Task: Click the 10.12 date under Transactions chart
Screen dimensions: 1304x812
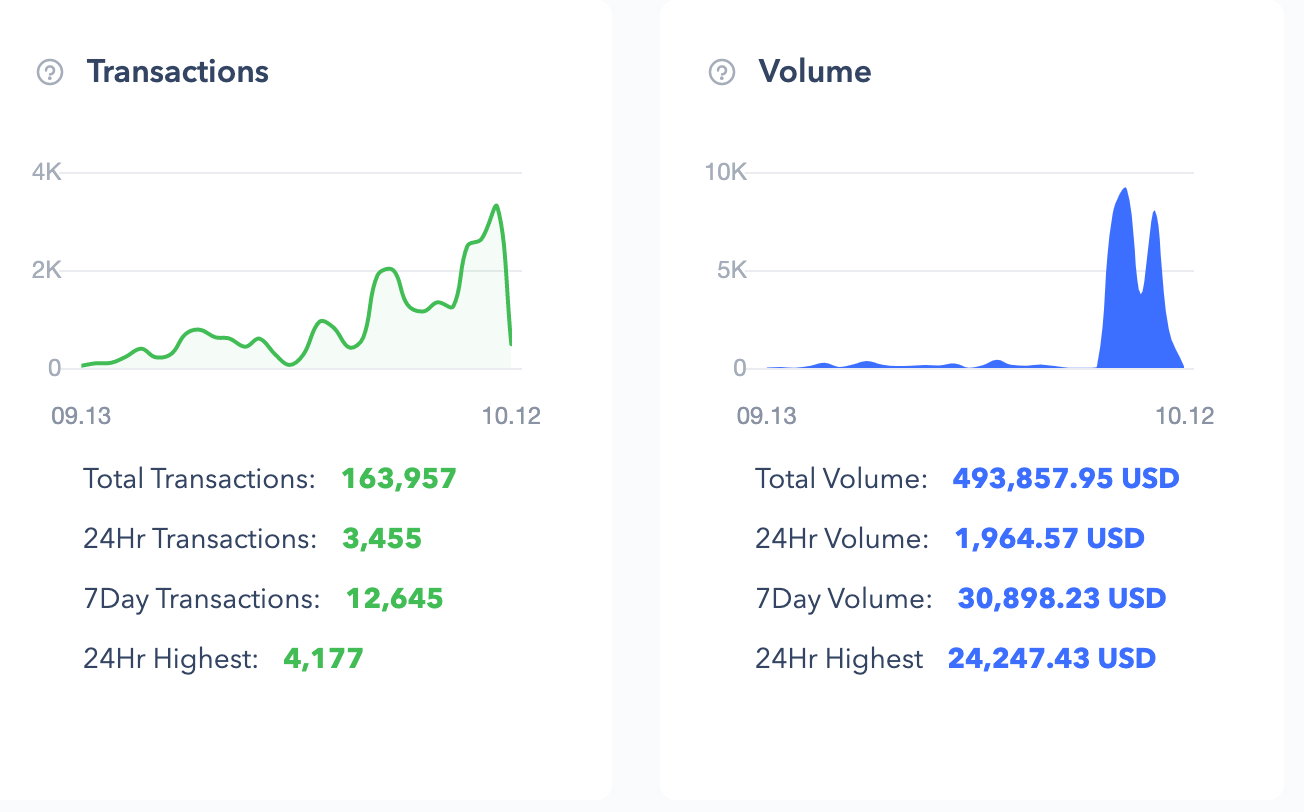Action: point(511,416)
